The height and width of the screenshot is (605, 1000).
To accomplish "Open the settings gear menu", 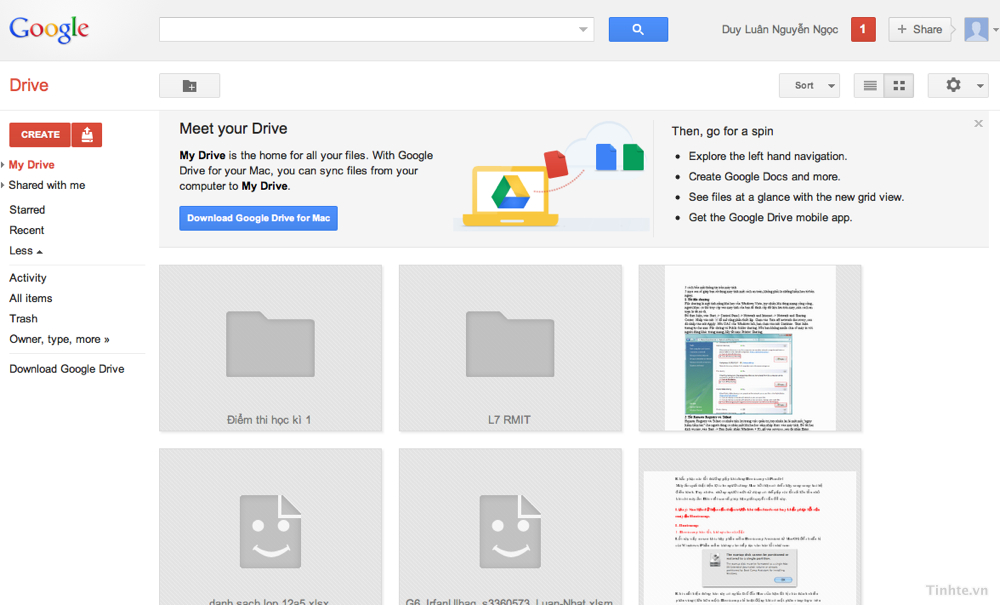I will 953,85.
